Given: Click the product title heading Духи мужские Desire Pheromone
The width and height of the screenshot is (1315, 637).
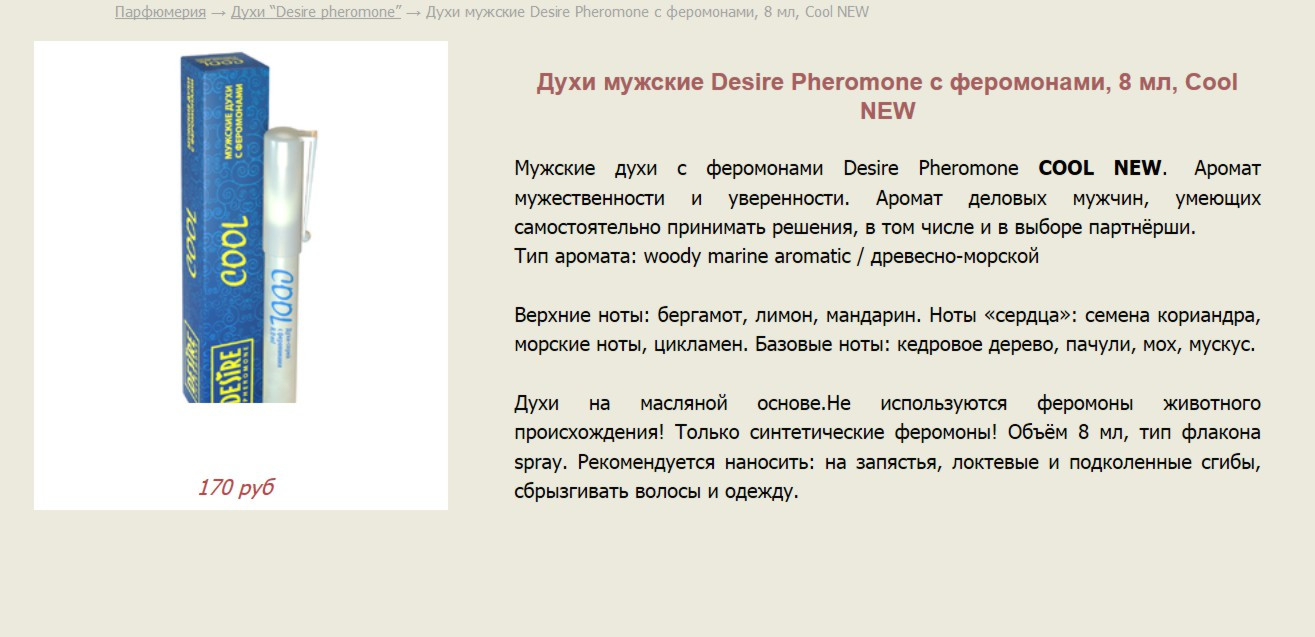Looking at the screenshot, I should click(x=887, y=96).
